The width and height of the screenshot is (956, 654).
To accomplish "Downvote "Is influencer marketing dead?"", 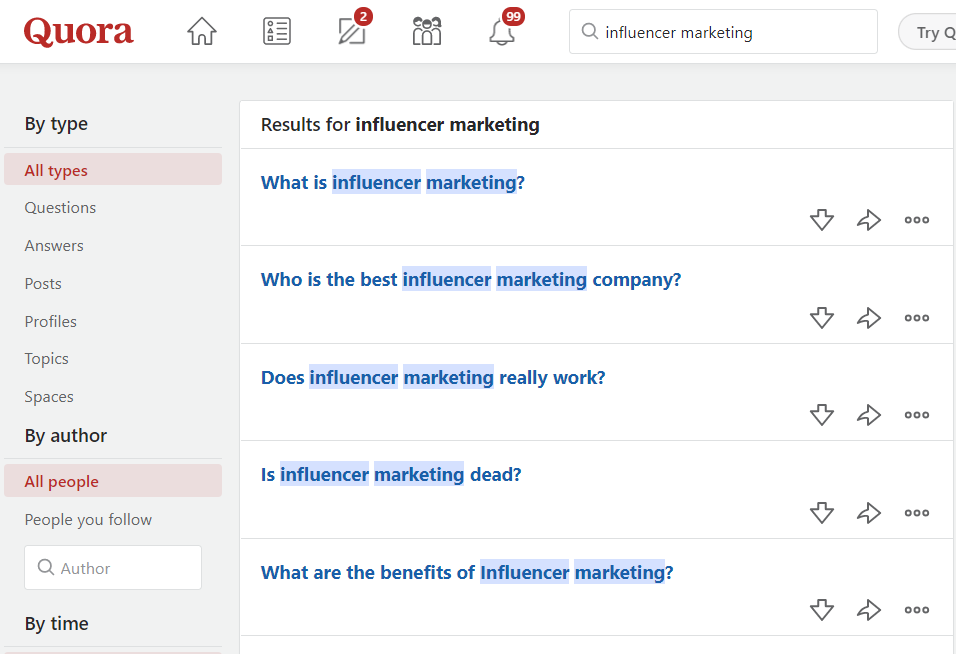I will click(822, 513).
